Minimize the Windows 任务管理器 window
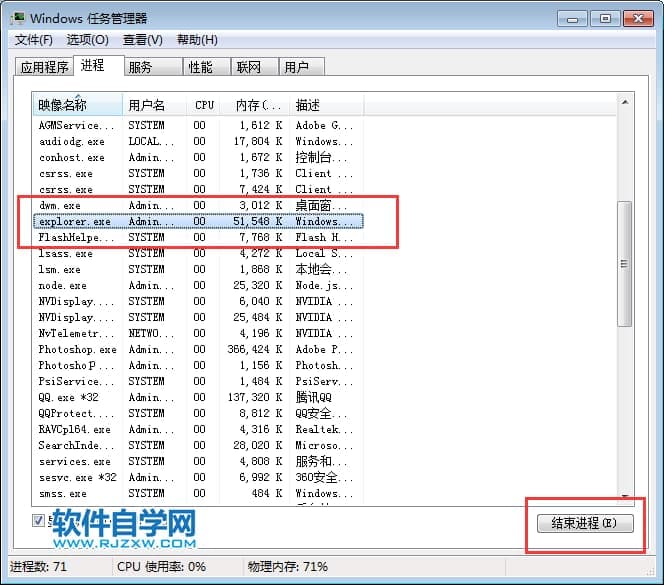This screenshot has width=664, height=585. (x=573, y=18)
